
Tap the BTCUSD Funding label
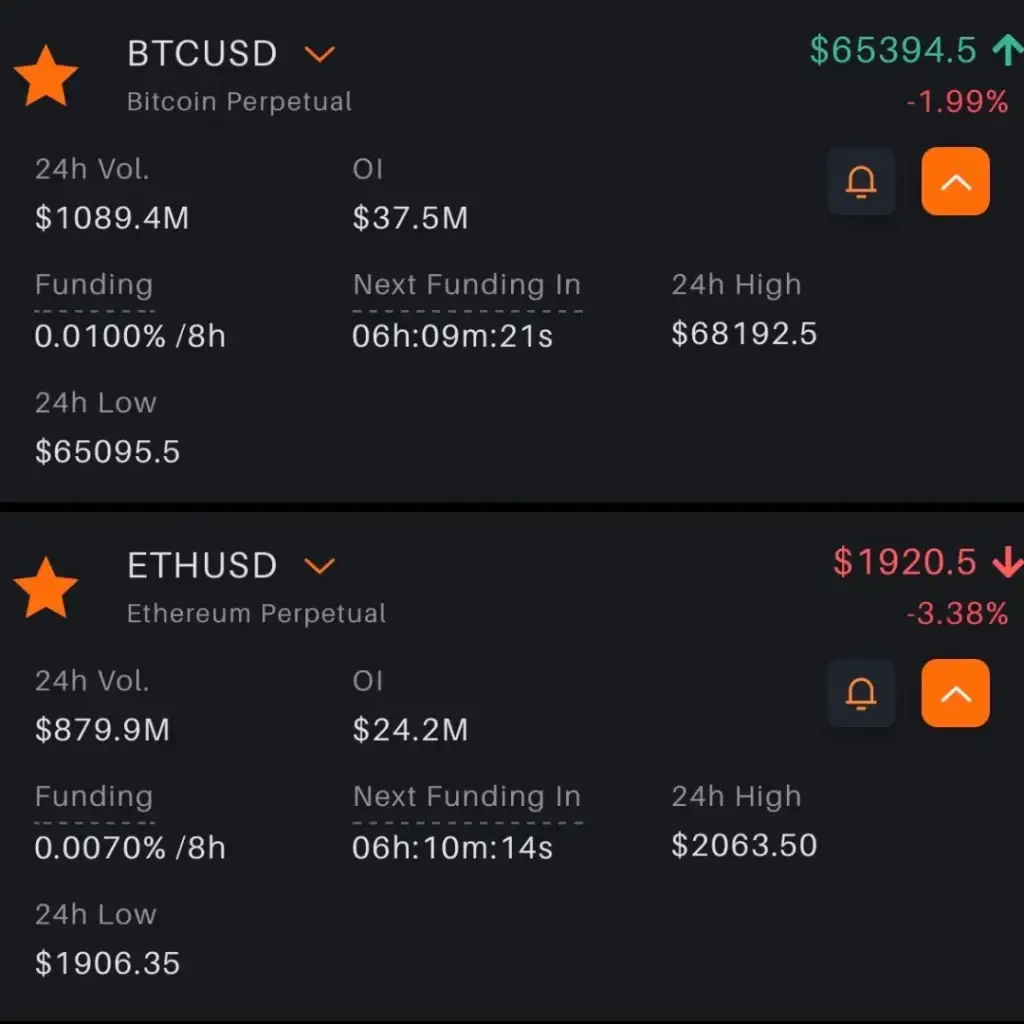[94, 285]
